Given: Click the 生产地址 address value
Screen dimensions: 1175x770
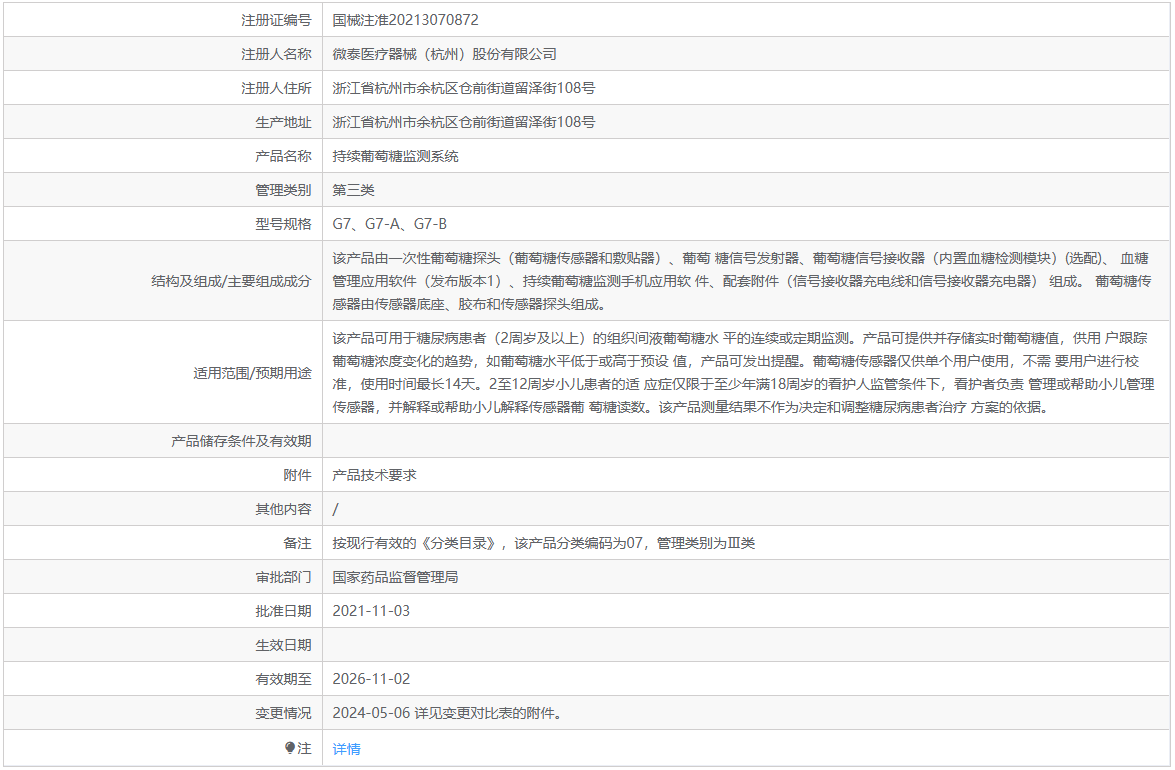Looking at the screenshot, I should [463, 122].
